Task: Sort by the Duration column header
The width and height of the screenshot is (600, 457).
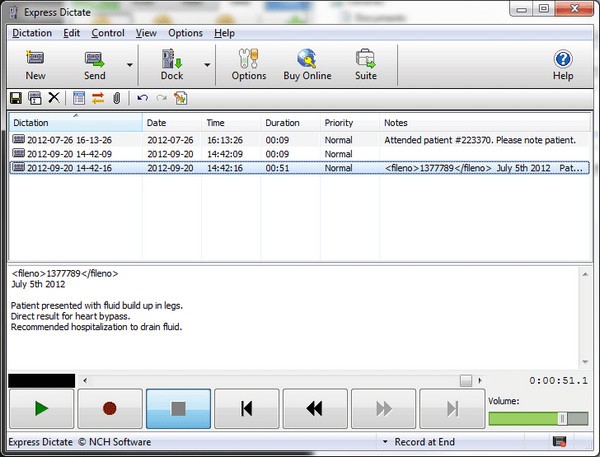Action: pos(290,123)
